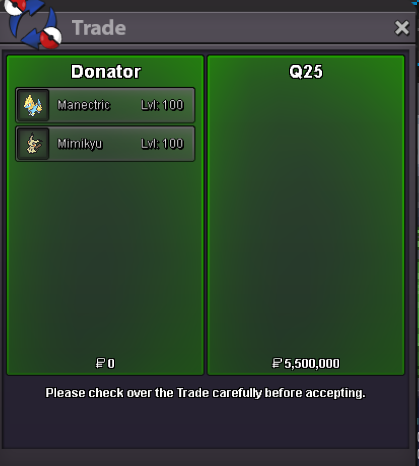The width and height of the screenshot is (419, 466).
Task: Close the Trade window with X
Action: click(x=402, y=28)
